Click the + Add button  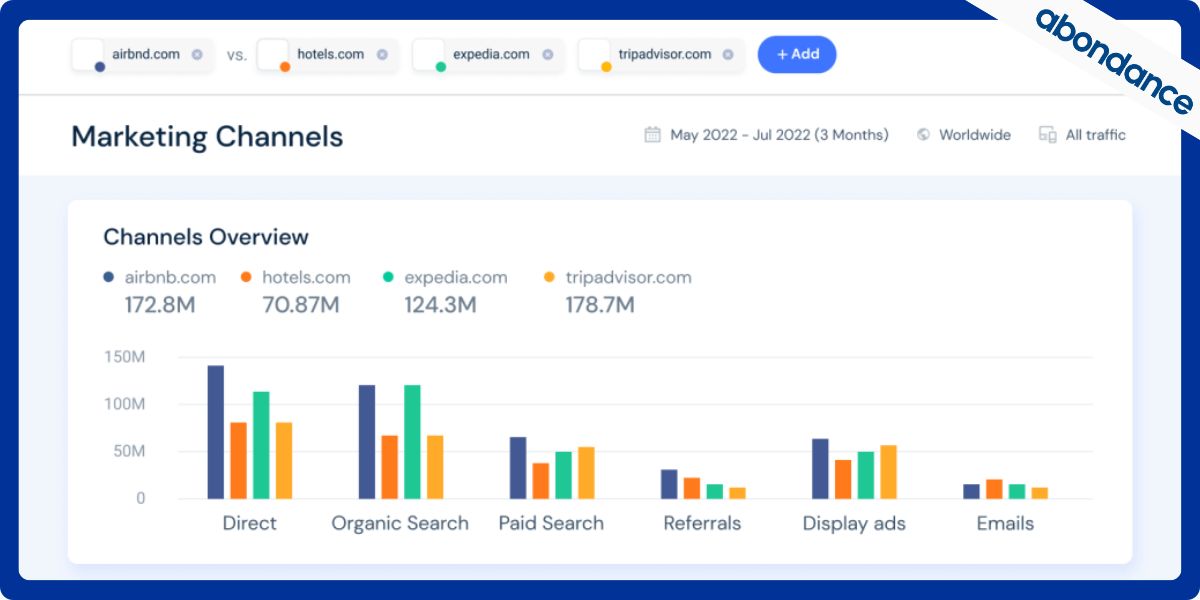pyautogui.click(x=797, y=55)
